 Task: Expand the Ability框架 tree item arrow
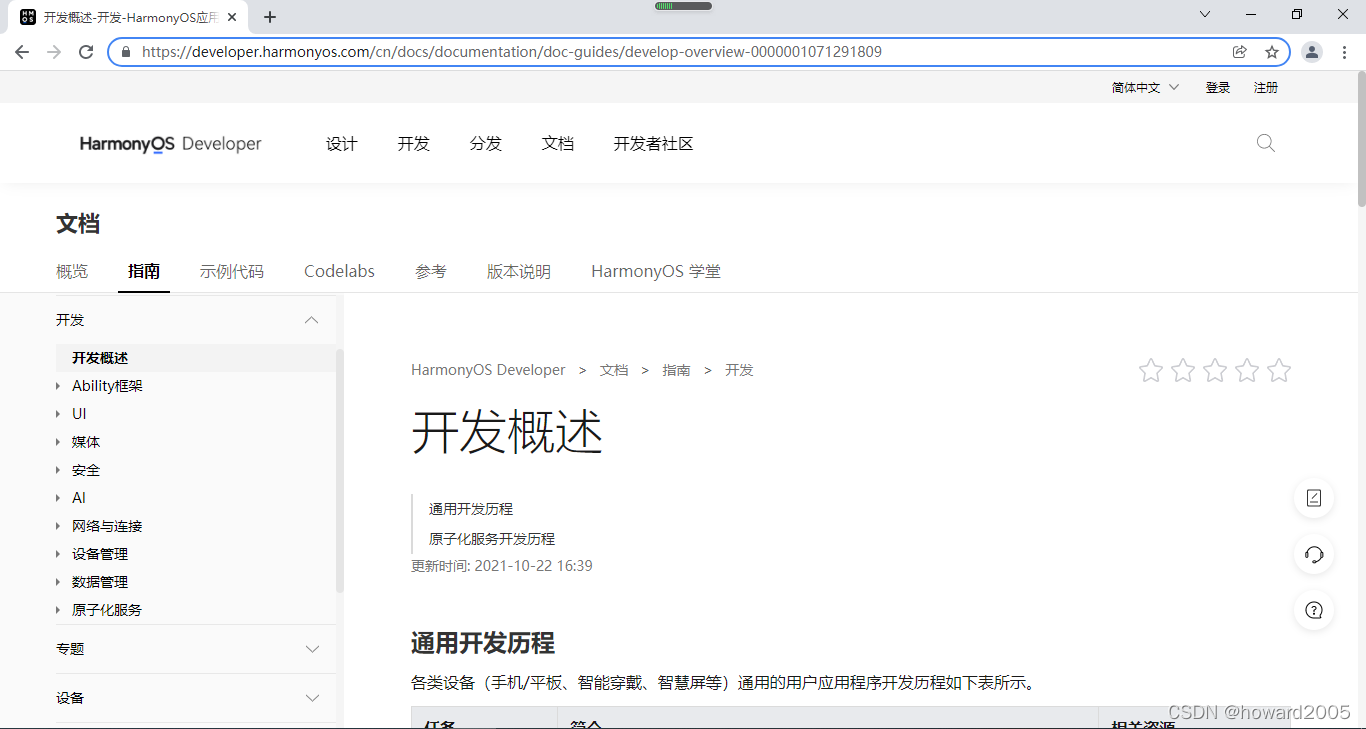click(x=59, y=385)
